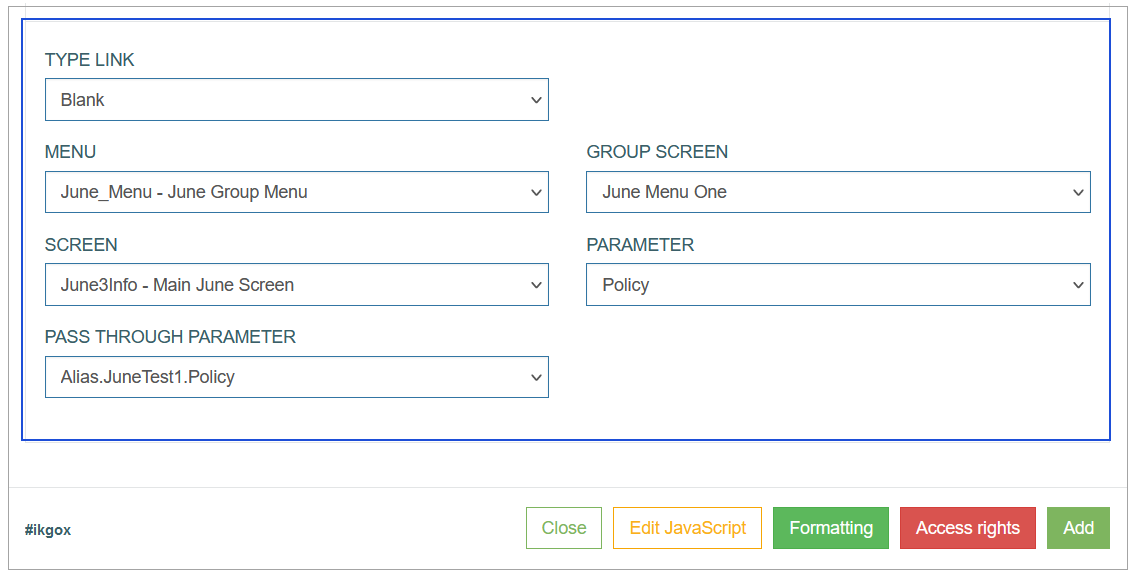Open the Edit JavaScript editor

688,528
